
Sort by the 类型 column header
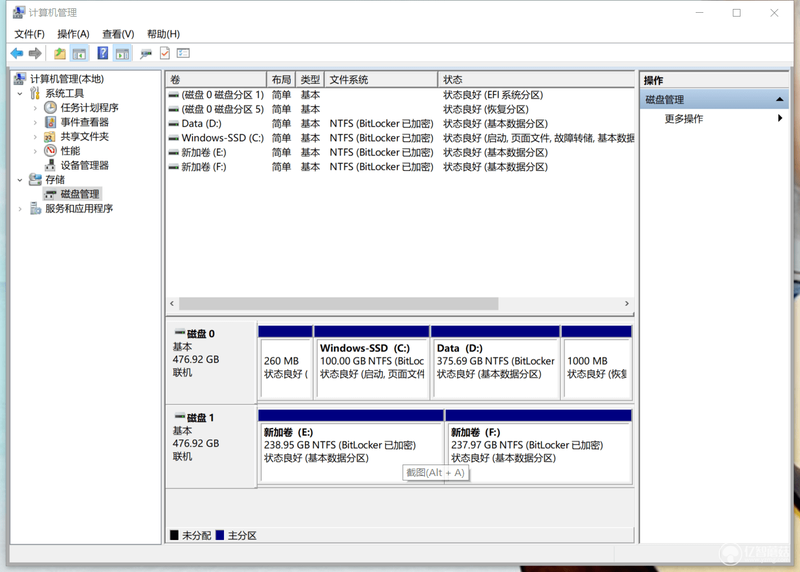310,80
